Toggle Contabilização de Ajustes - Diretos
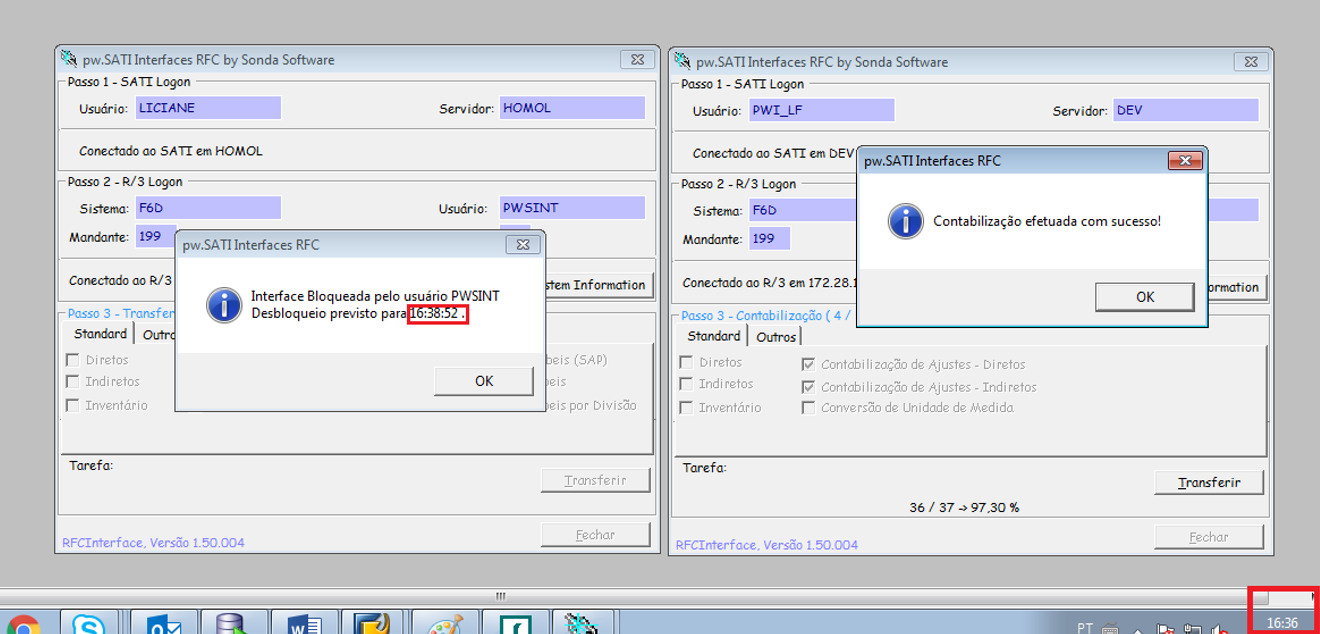The height and width of the screenshot is (634, 1320). click(808, 365)
